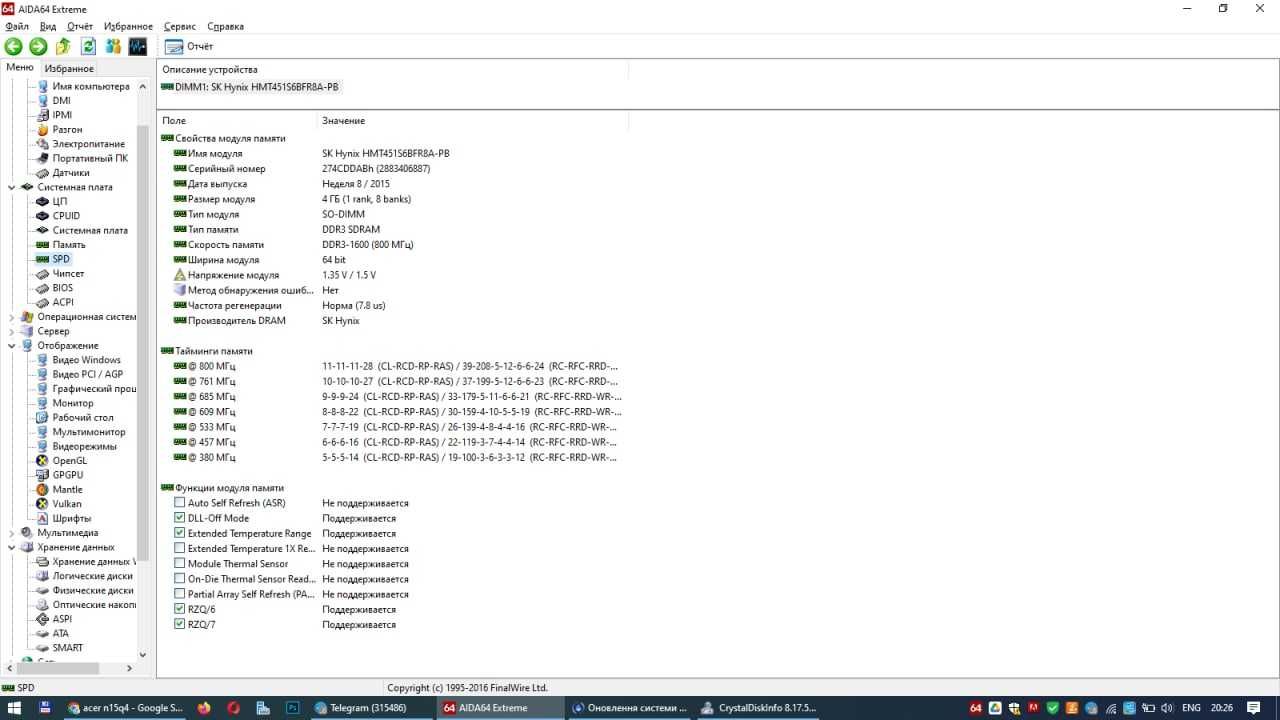Open the Память memory page
Viewport: 1280px width, 720px height.
tap(69, 244)
